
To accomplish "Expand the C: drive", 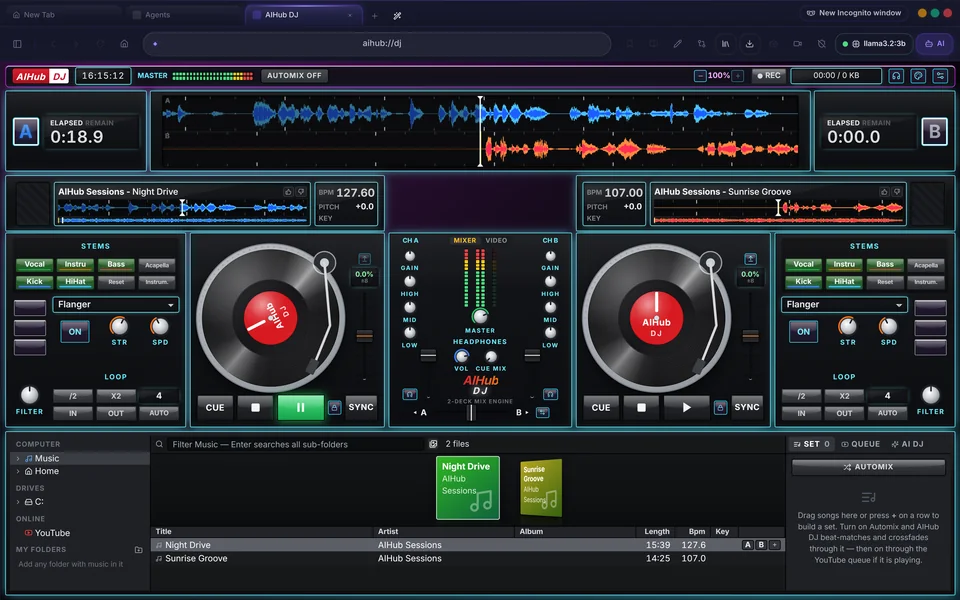I will [18, 502].
